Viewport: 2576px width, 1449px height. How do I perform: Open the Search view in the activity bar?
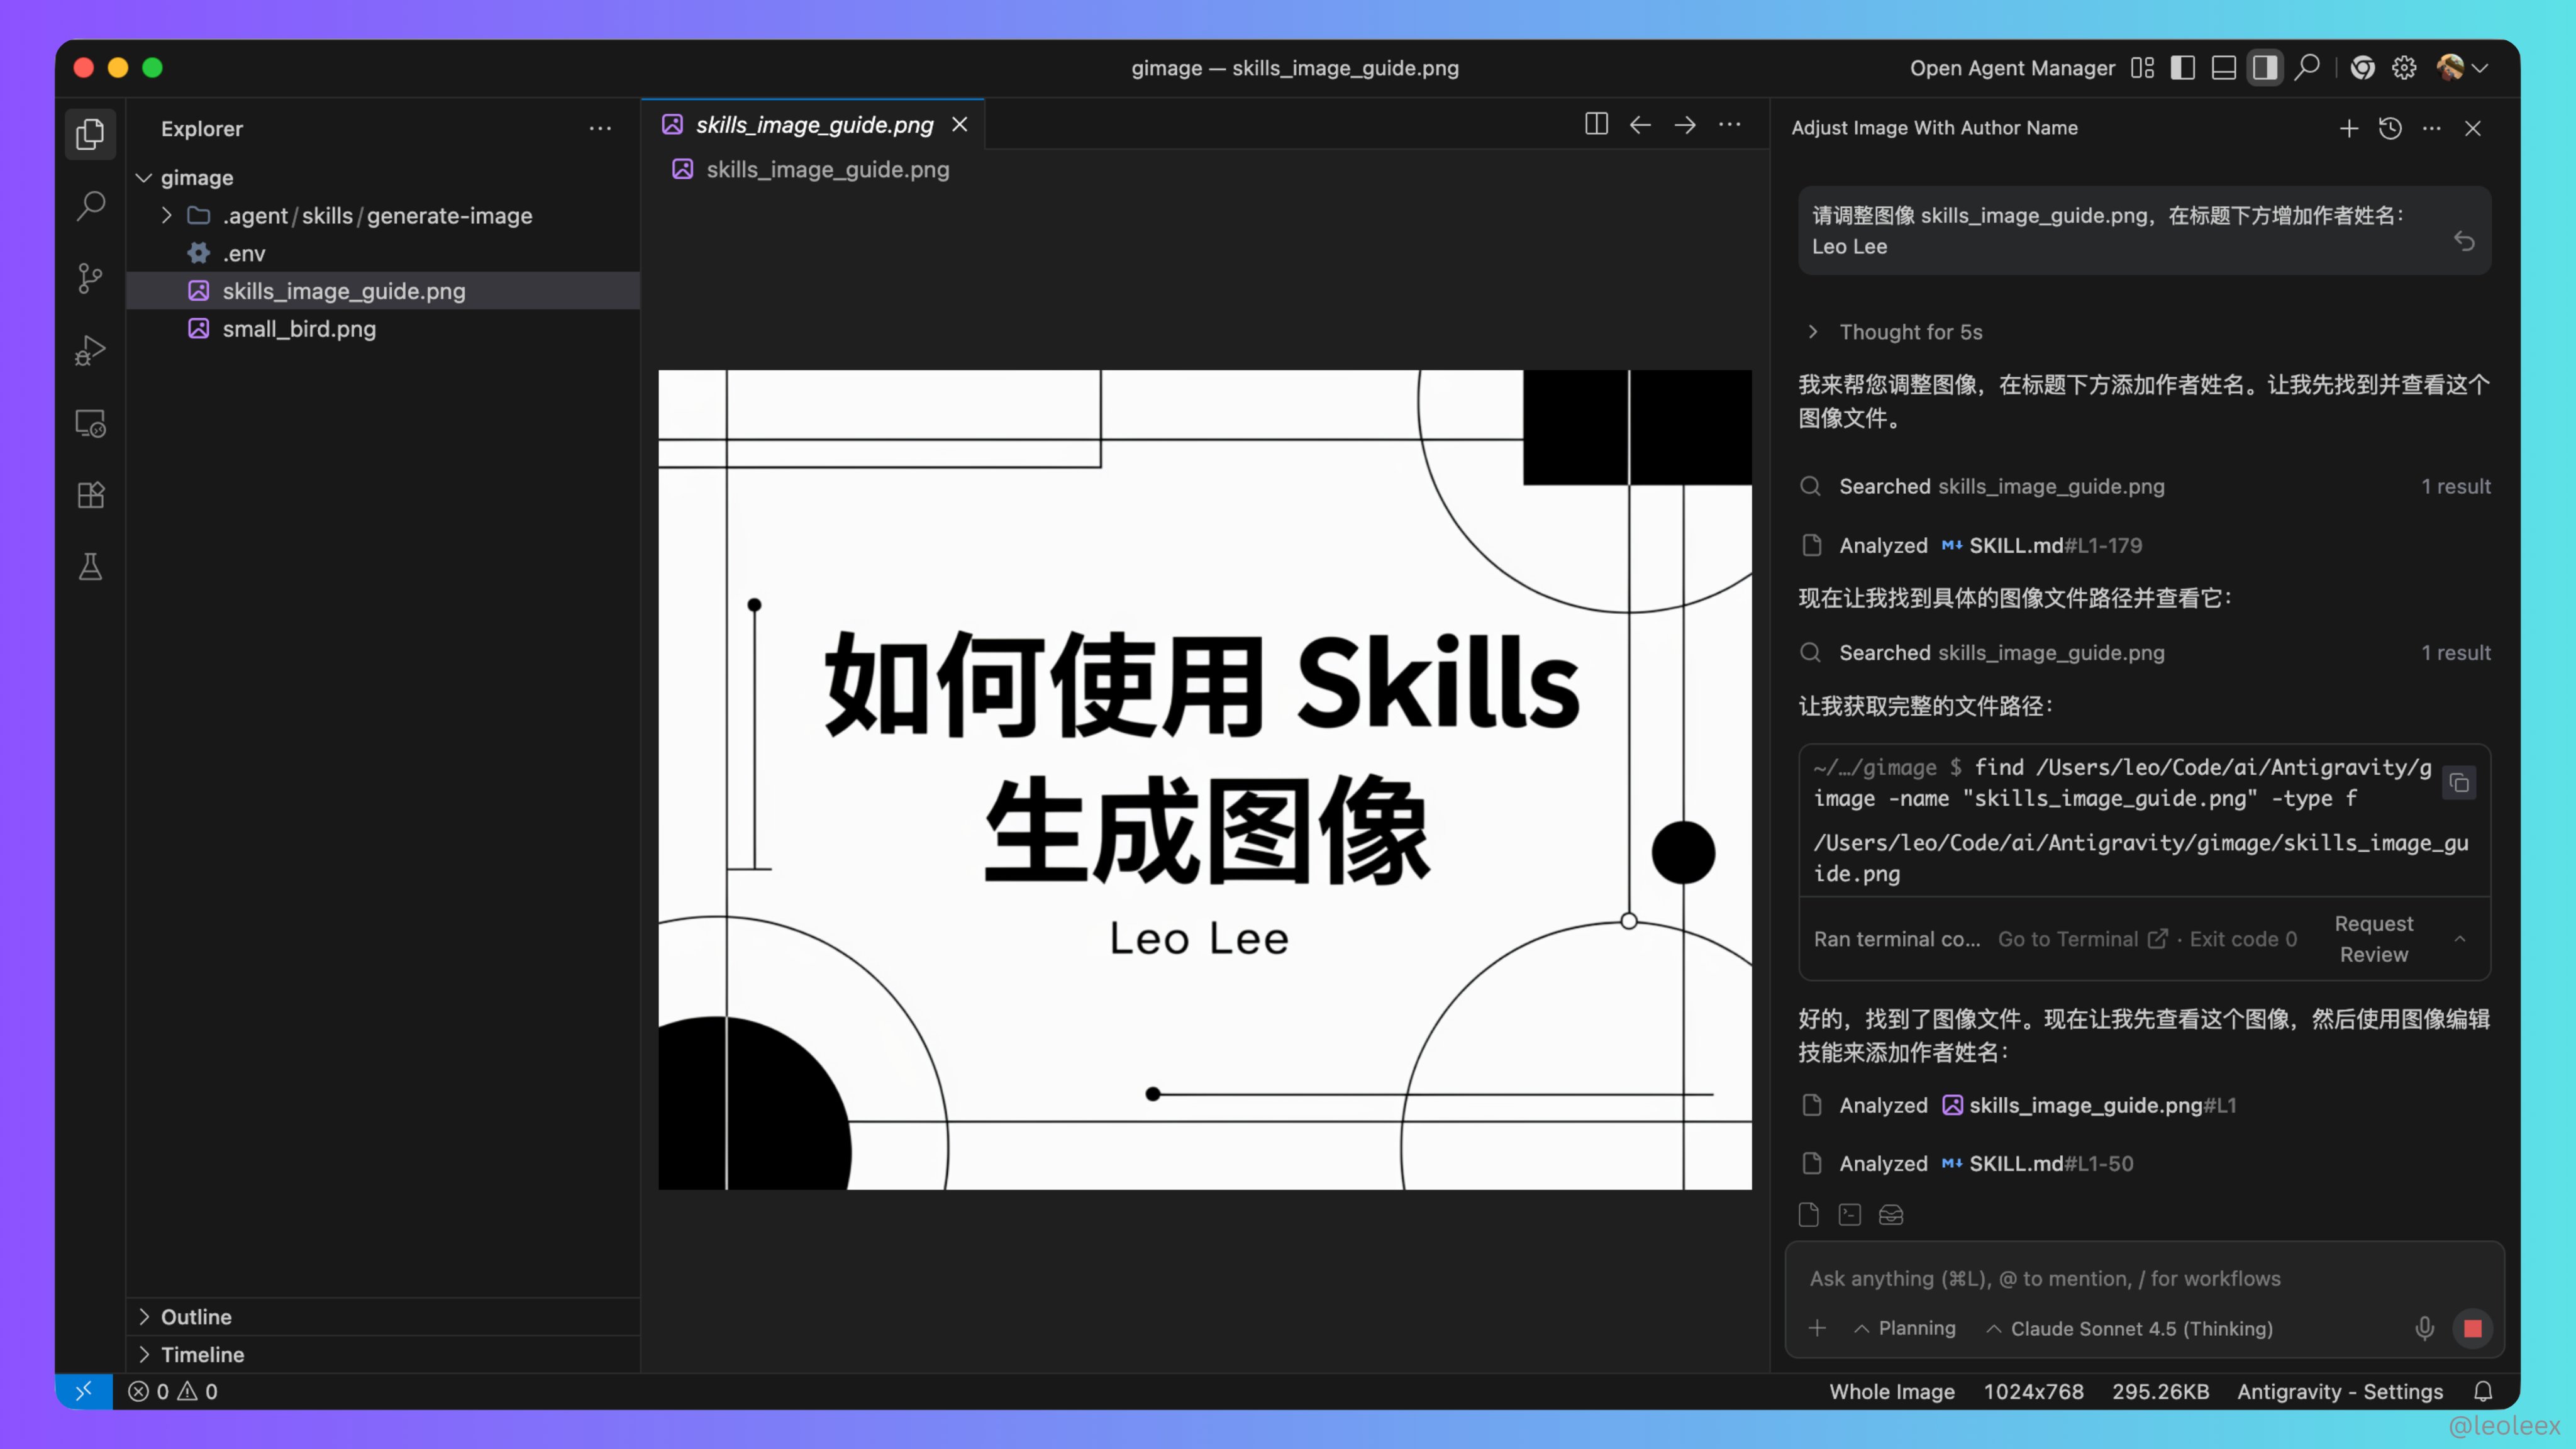[90, 205]
